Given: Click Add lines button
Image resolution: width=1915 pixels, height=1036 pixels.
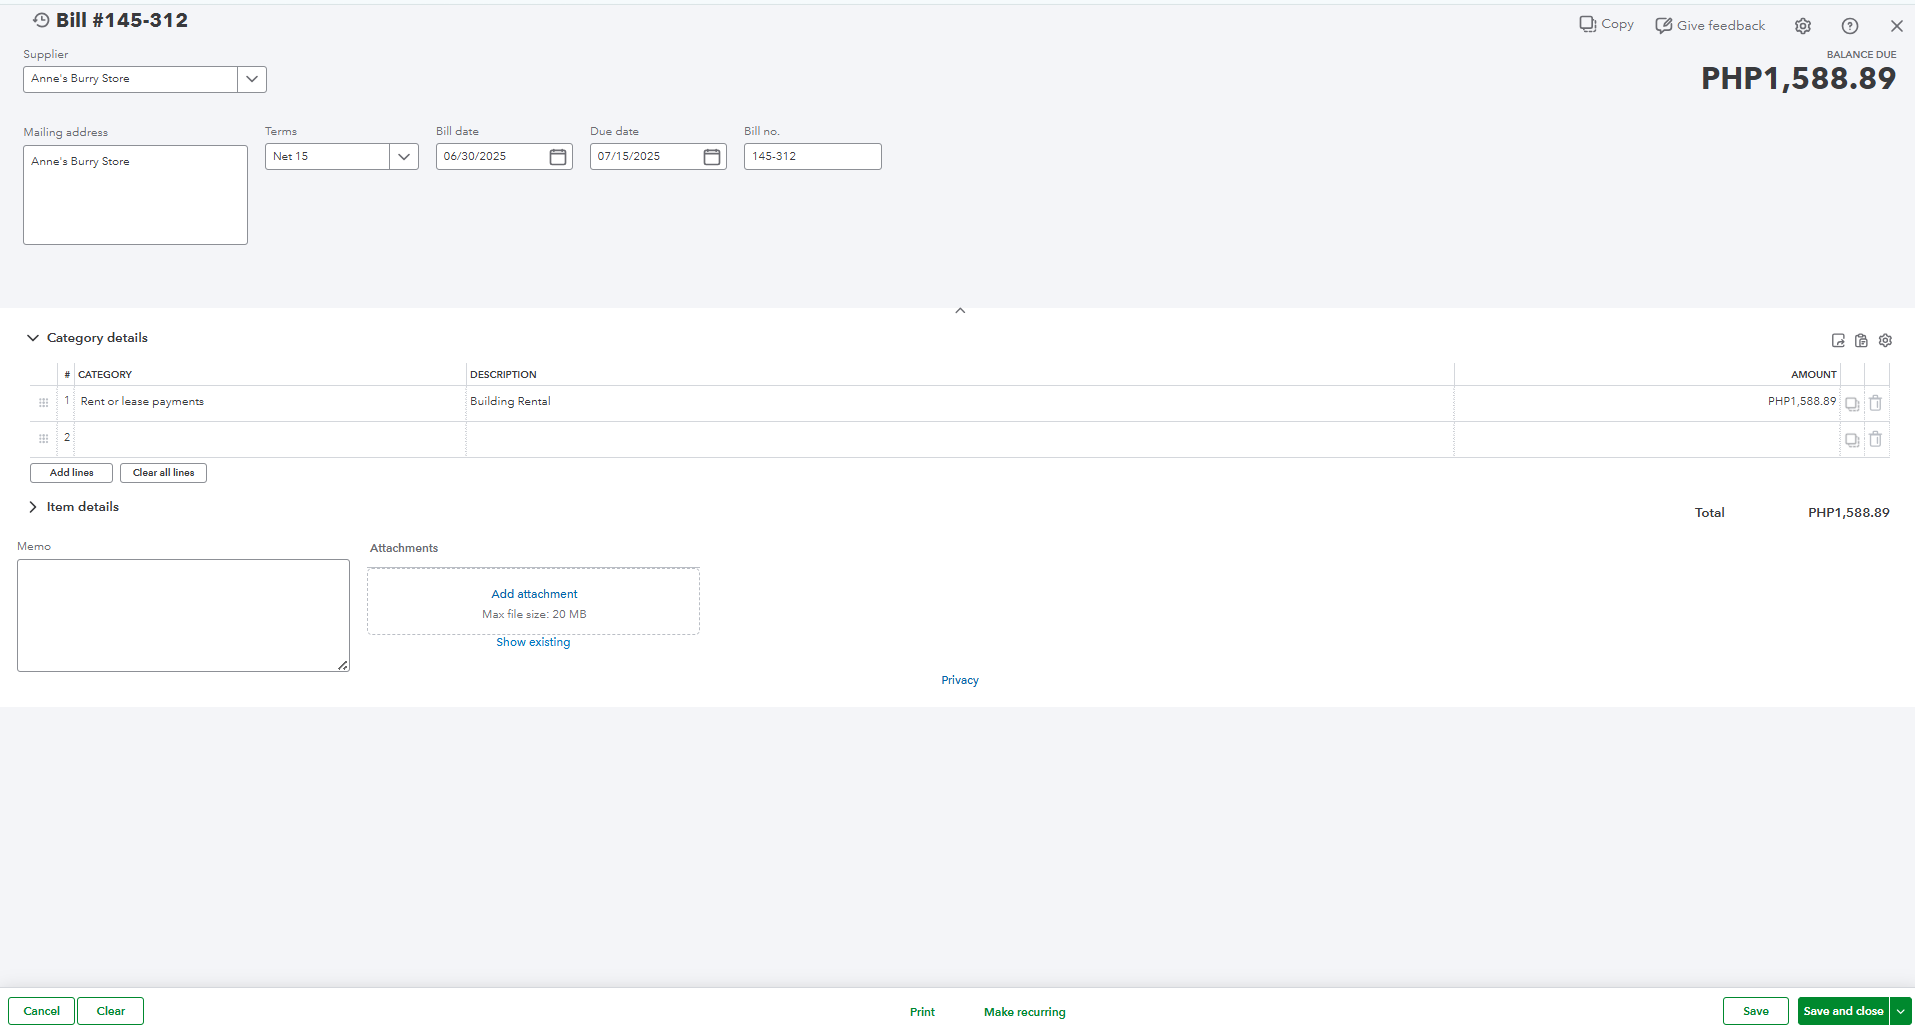Looking at the screenshot, I should click(71, 473).
